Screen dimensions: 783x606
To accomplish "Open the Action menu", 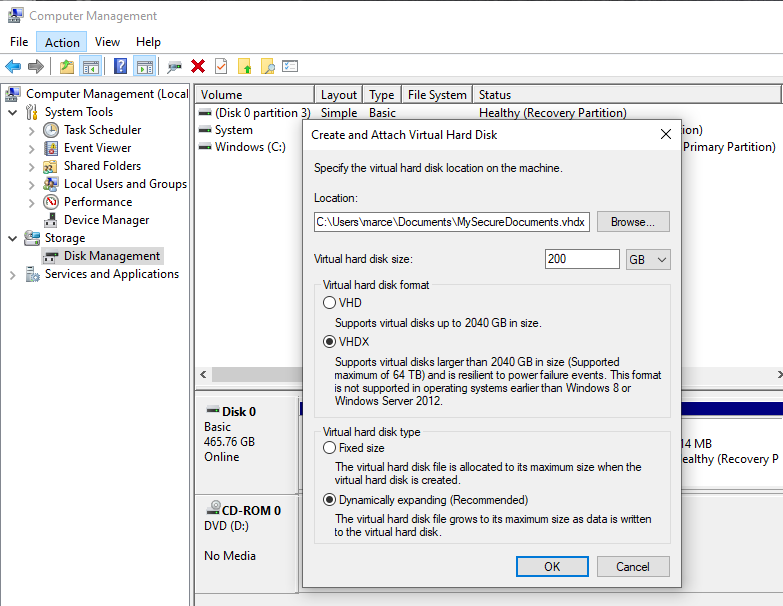I will coord(62,42).
